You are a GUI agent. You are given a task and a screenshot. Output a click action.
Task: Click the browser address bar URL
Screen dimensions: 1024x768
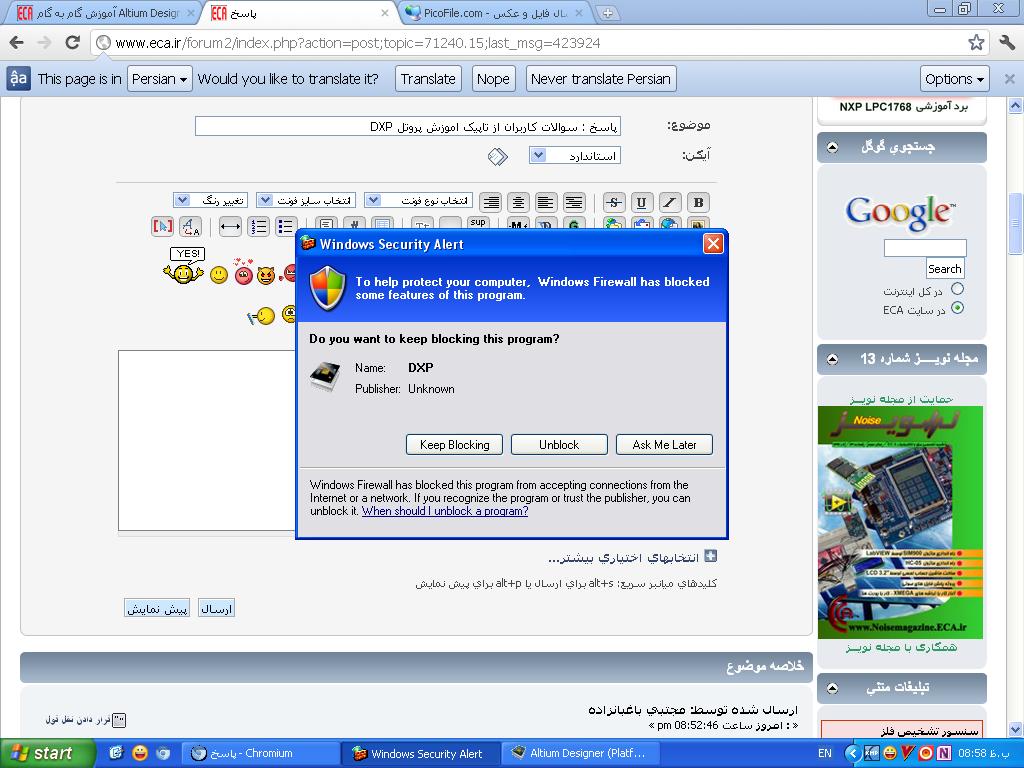point(358,43)
